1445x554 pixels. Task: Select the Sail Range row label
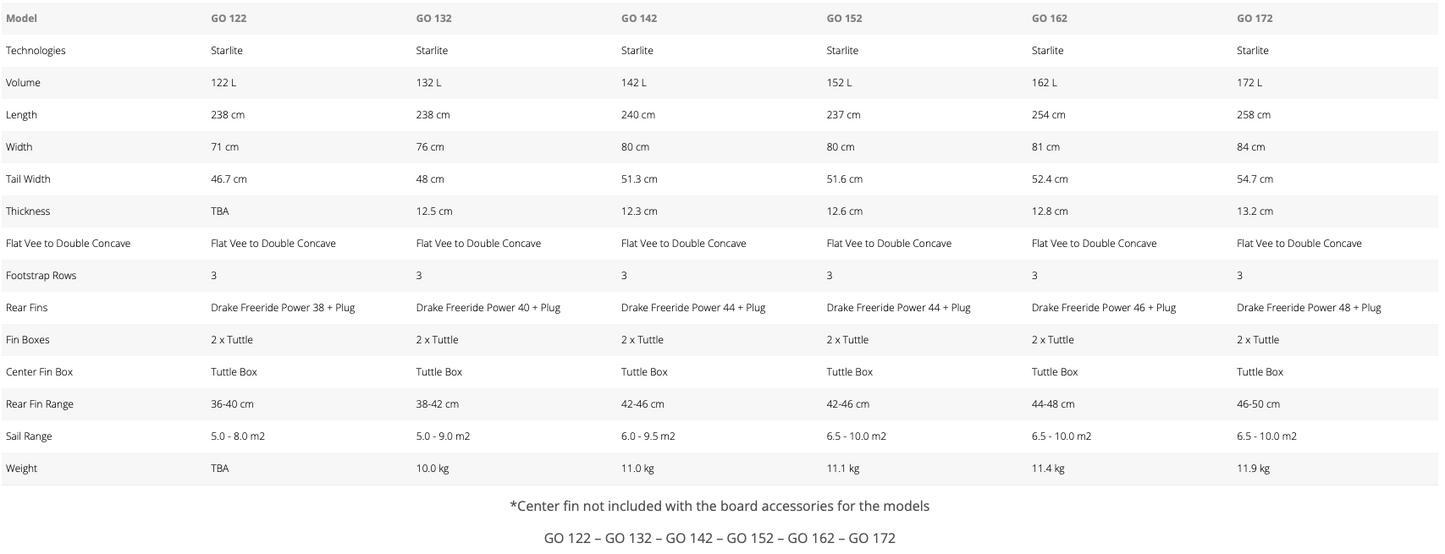tap(29, 436)
